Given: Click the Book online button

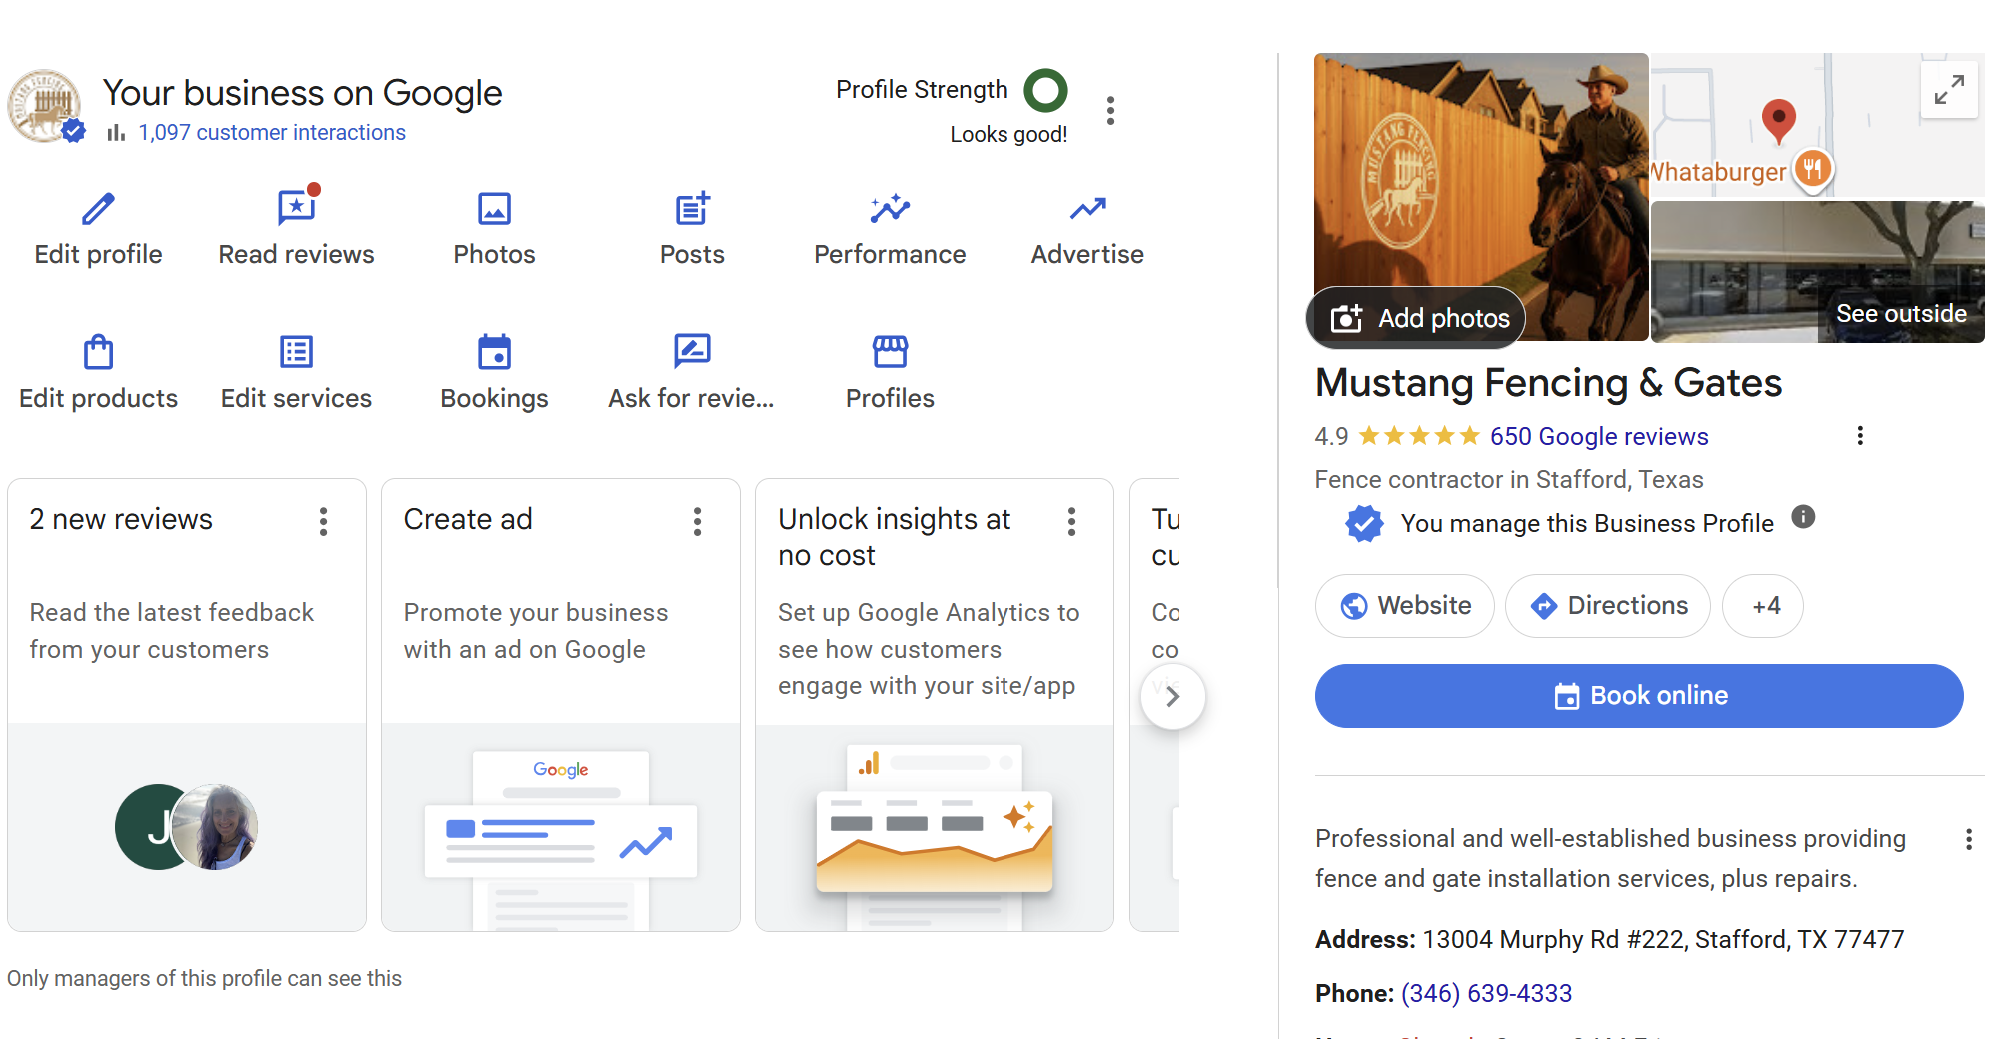Looking at the screenshot, I should click(x=1639, y=696).
